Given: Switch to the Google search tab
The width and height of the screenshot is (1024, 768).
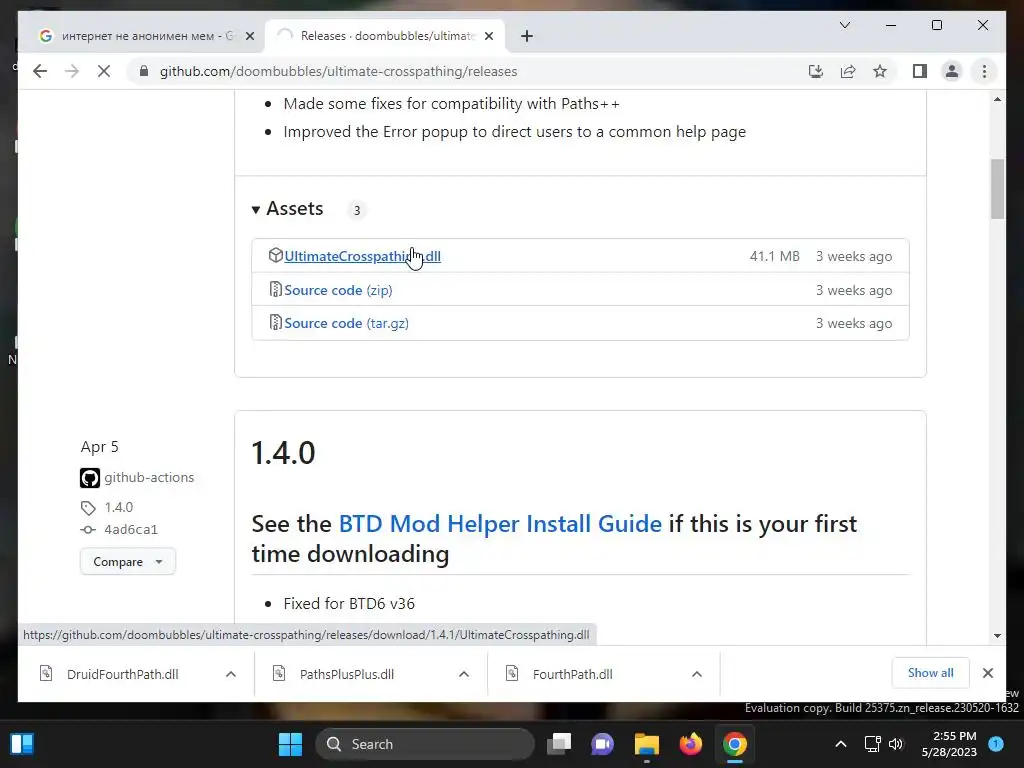Looking at the screenshot, I should coord(138,36).
